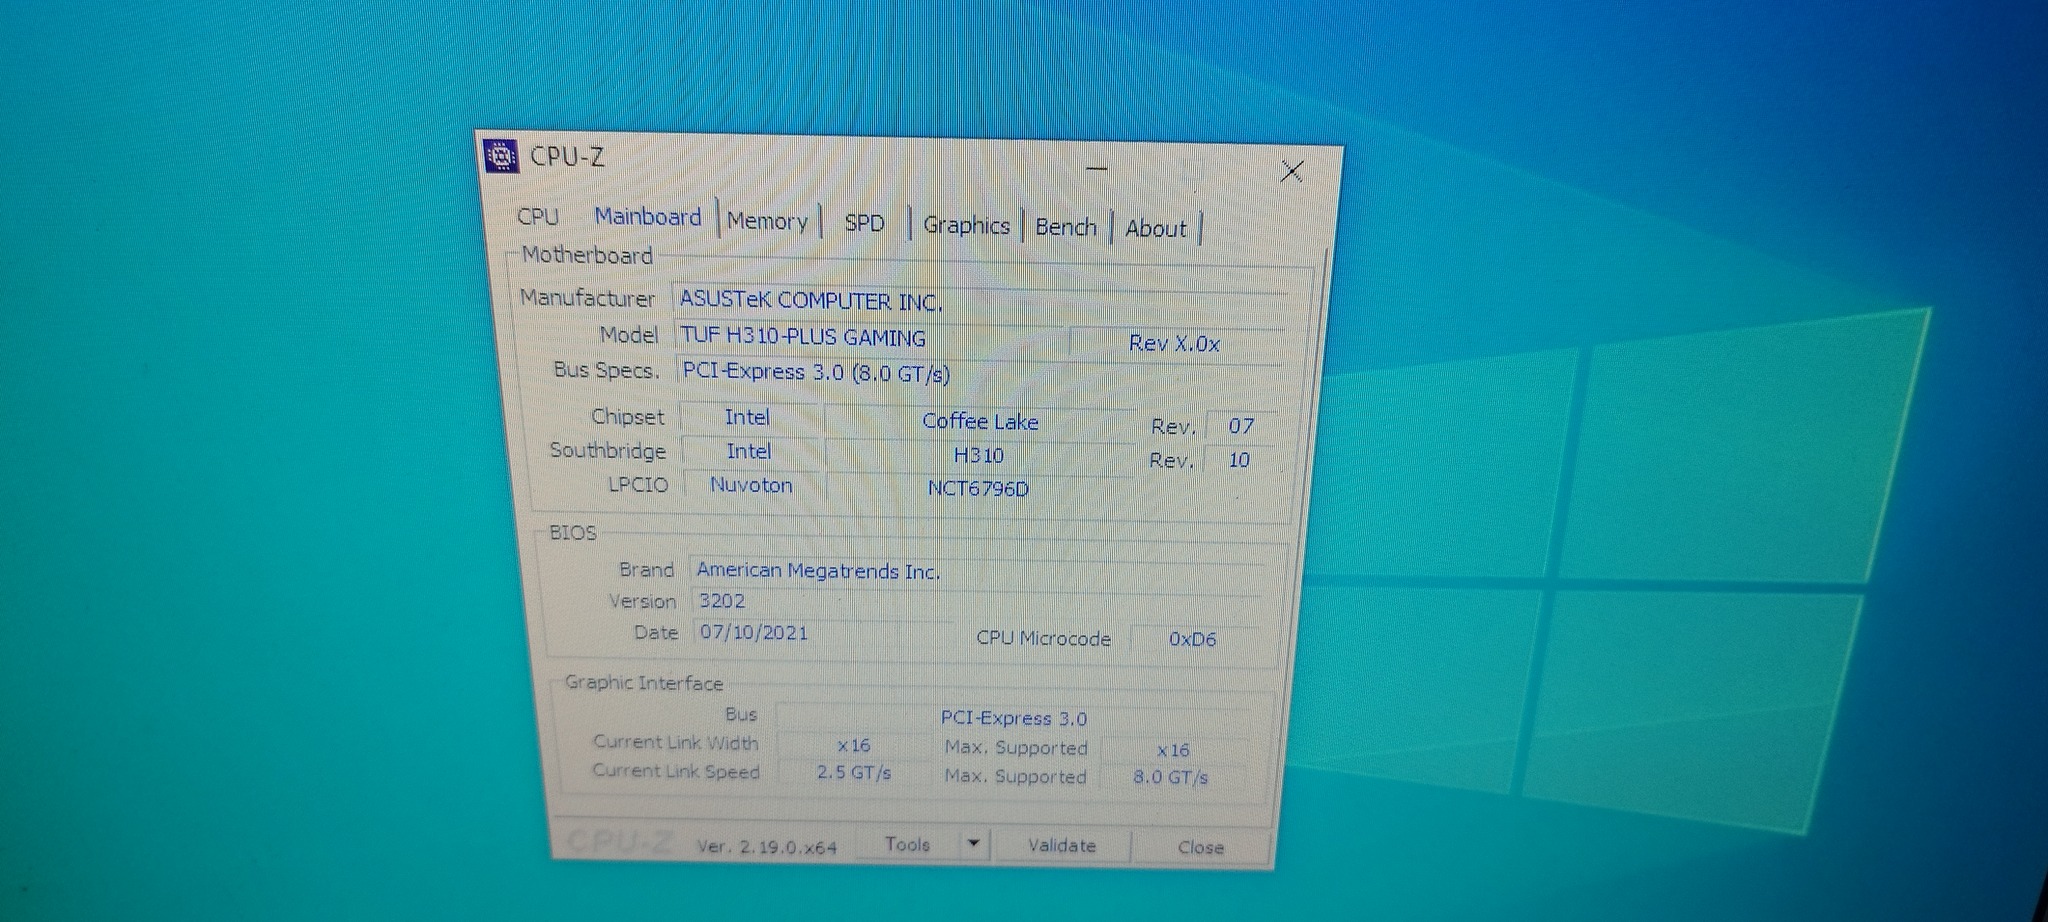Viewport: 2048px width, 922px height.
Task: Click max supported link width x16
Action: pos(1173,750)
